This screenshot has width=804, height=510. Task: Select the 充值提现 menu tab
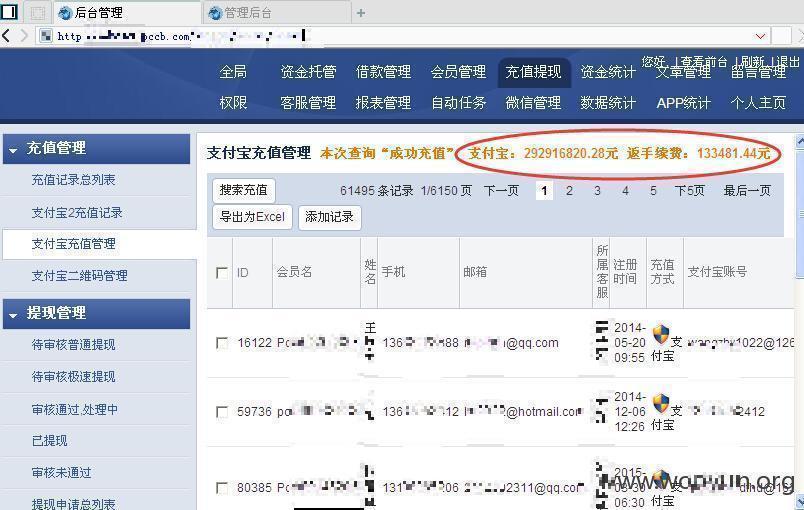[533, 72]
